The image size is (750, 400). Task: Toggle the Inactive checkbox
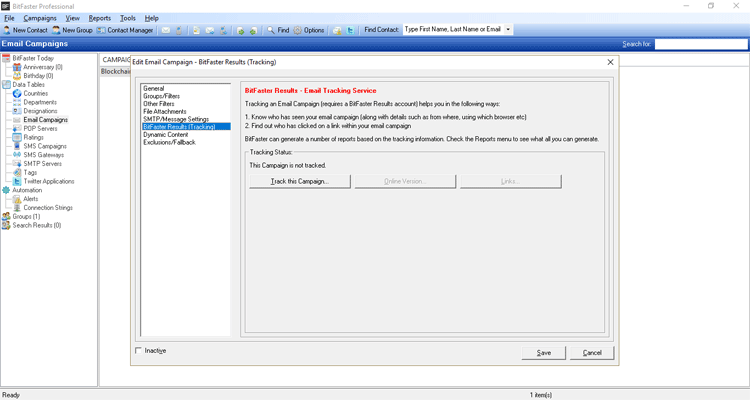(139, 351)
